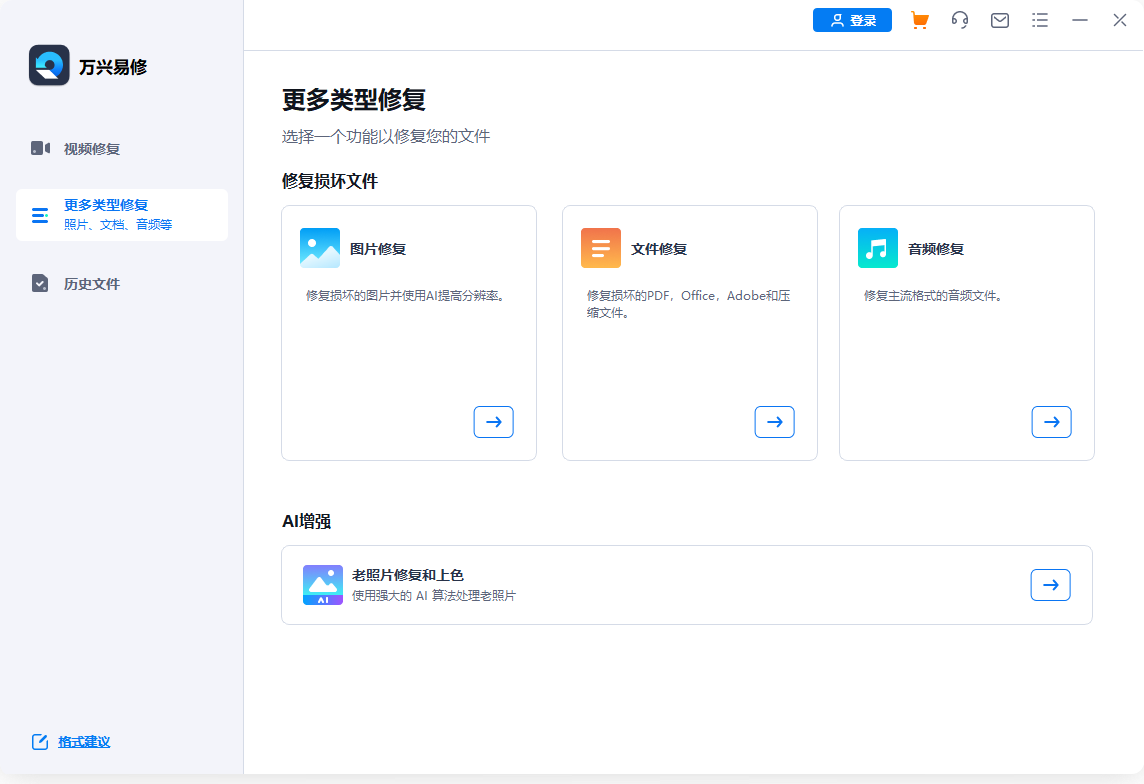Open the mail message icon
This screenshot has height=784, width=1144.
(999, 20)
